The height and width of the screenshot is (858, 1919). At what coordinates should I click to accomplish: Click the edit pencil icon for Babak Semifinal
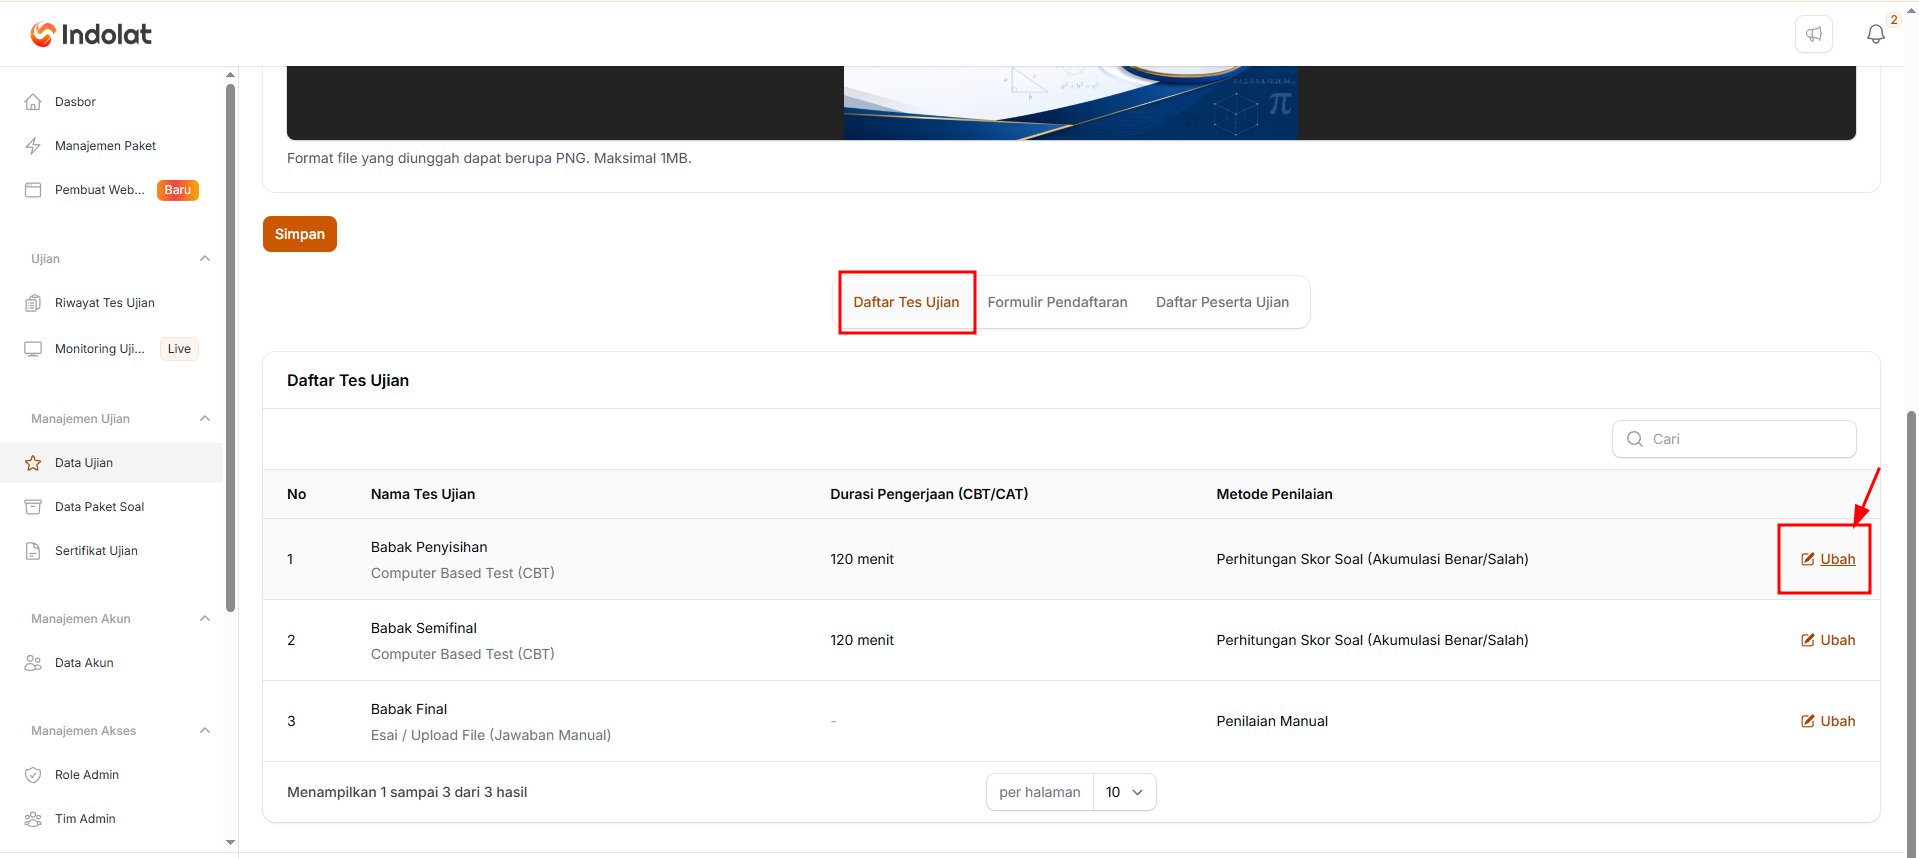point(1808,640)
